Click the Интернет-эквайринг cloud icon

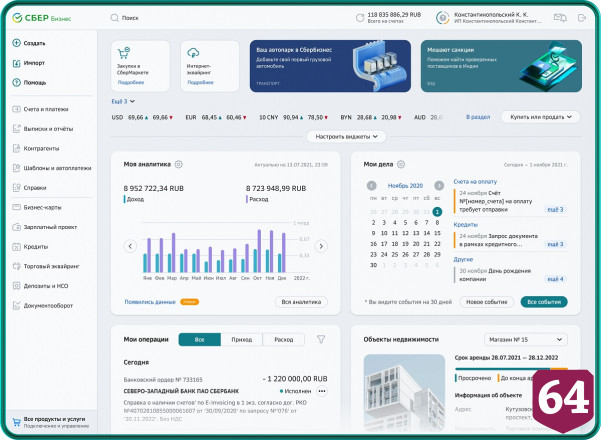193,53
